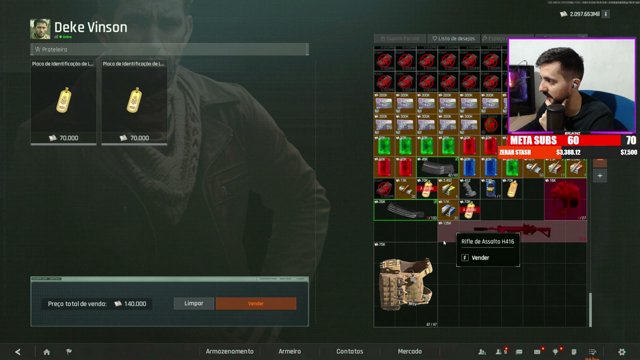Select the red H416 assault rifle
This screenshot has height=360, width=640.
pos(512,232)
